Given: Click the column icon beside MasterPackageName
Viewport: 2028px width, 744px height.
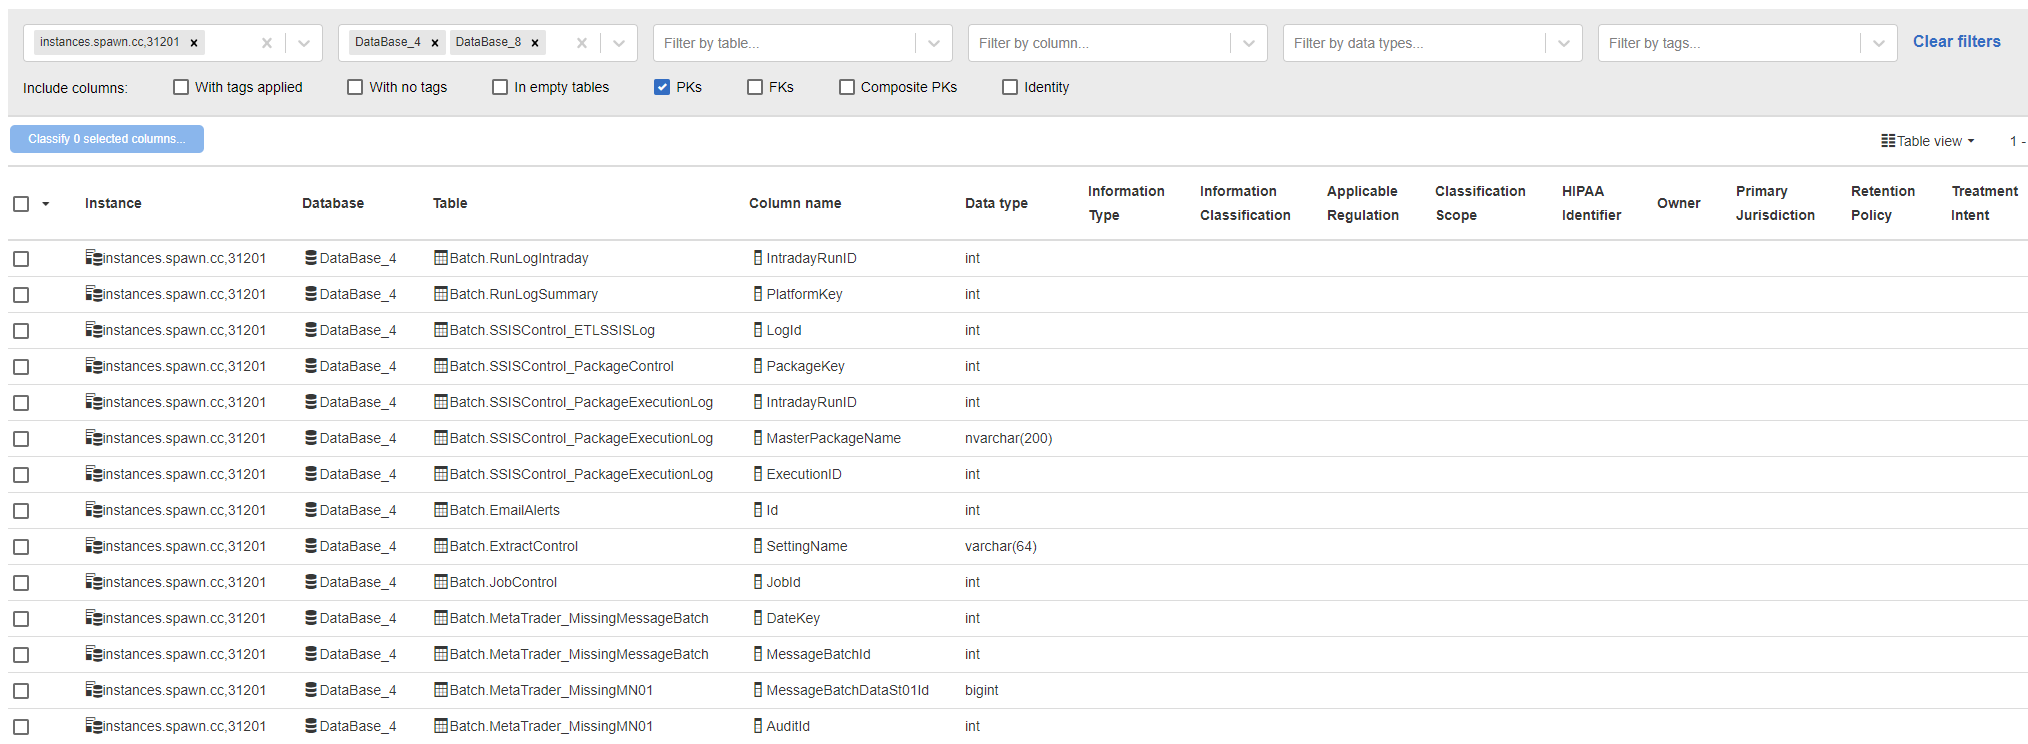Looking at the screenshot, I should click(758, 438).
